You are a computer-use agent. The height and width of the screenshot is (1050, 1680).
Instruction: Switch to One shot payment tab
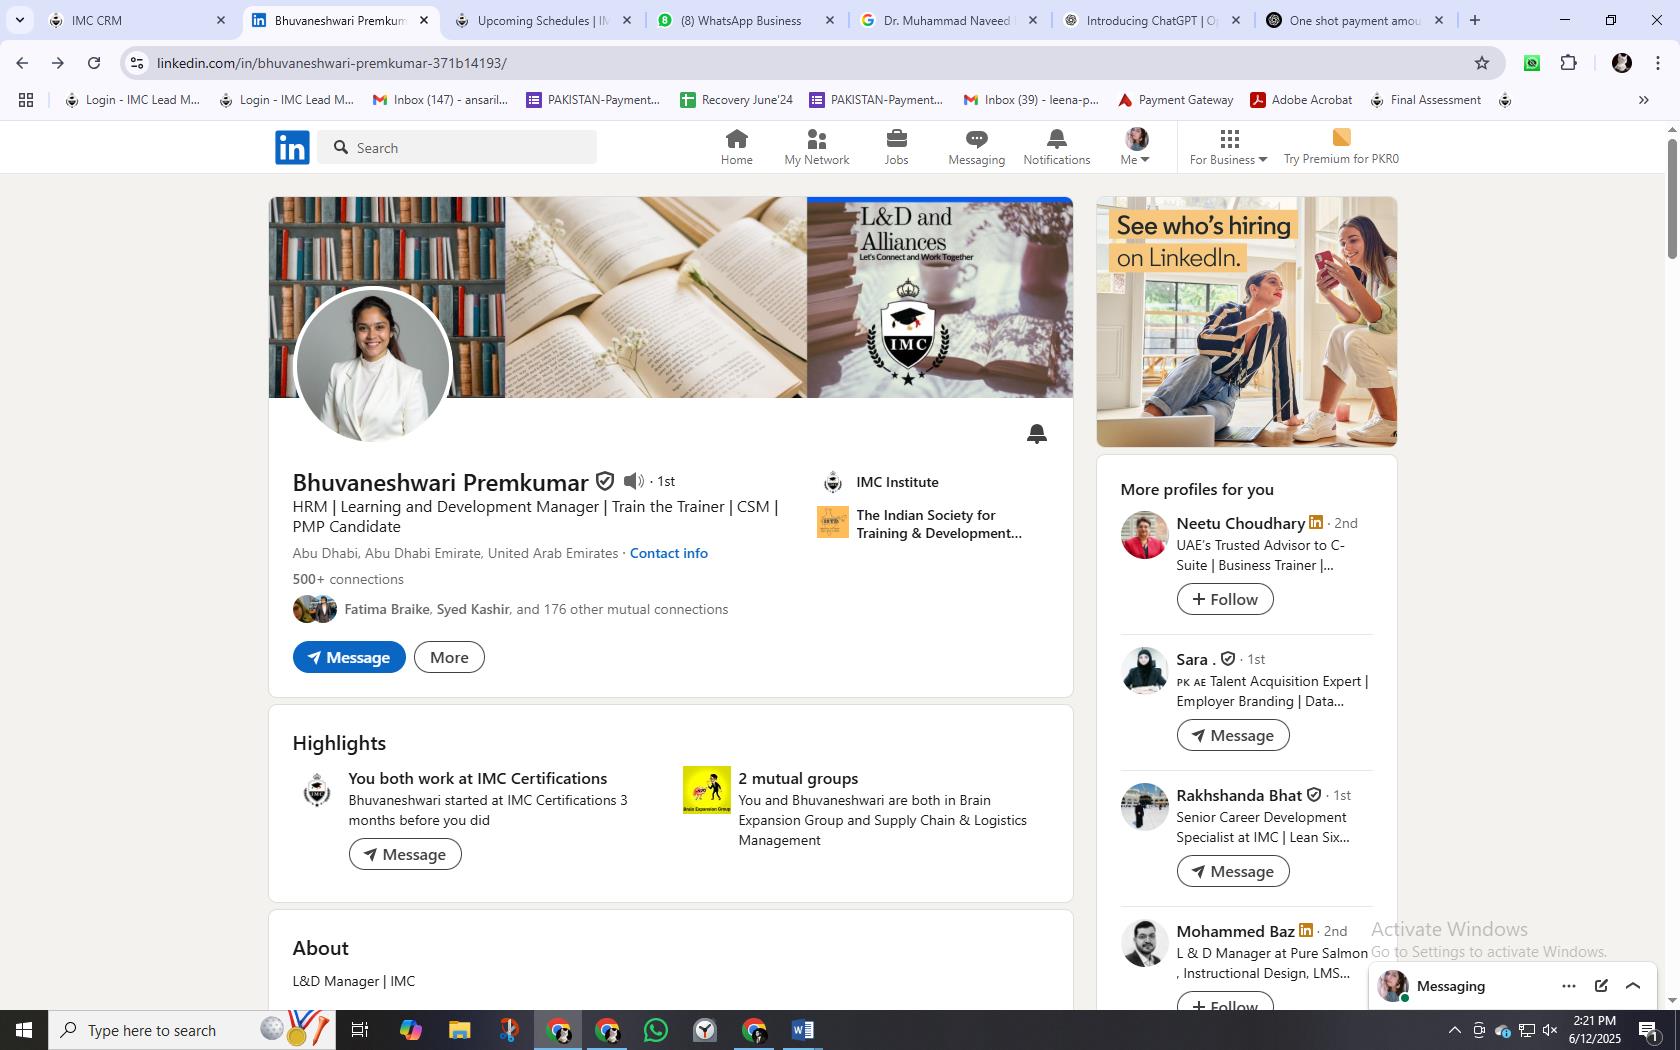[x=1355, y=20]
